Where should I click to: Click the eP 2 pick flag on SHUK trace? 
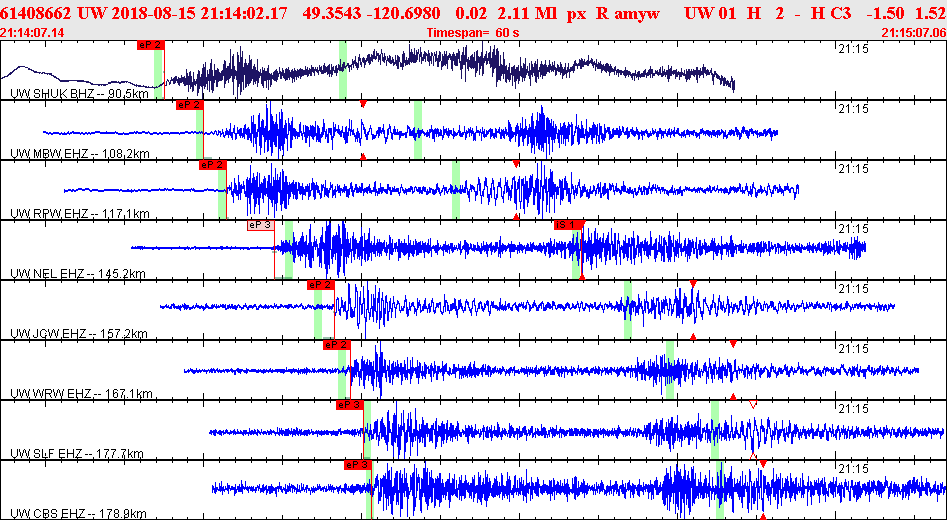150,45
